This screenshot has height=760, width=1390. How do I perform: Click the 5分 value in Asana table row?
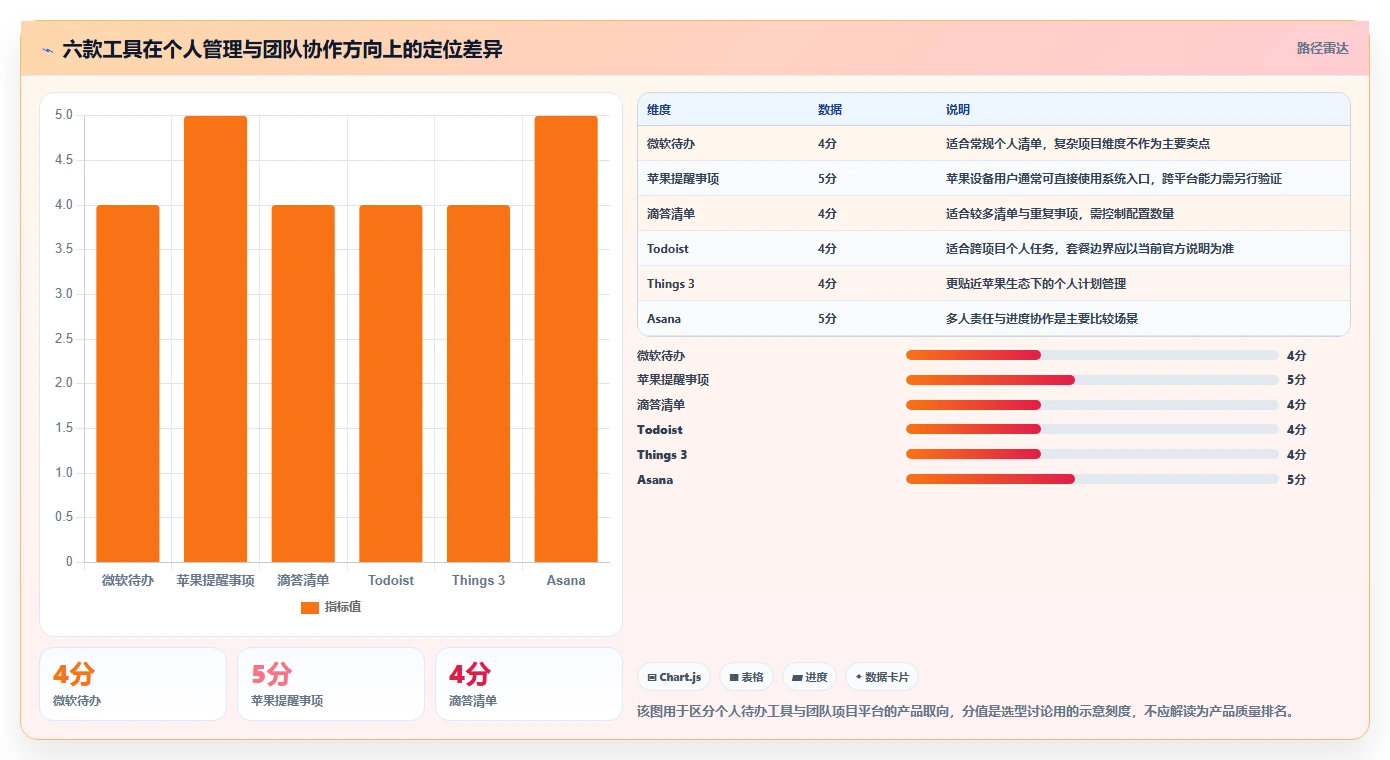827,319
